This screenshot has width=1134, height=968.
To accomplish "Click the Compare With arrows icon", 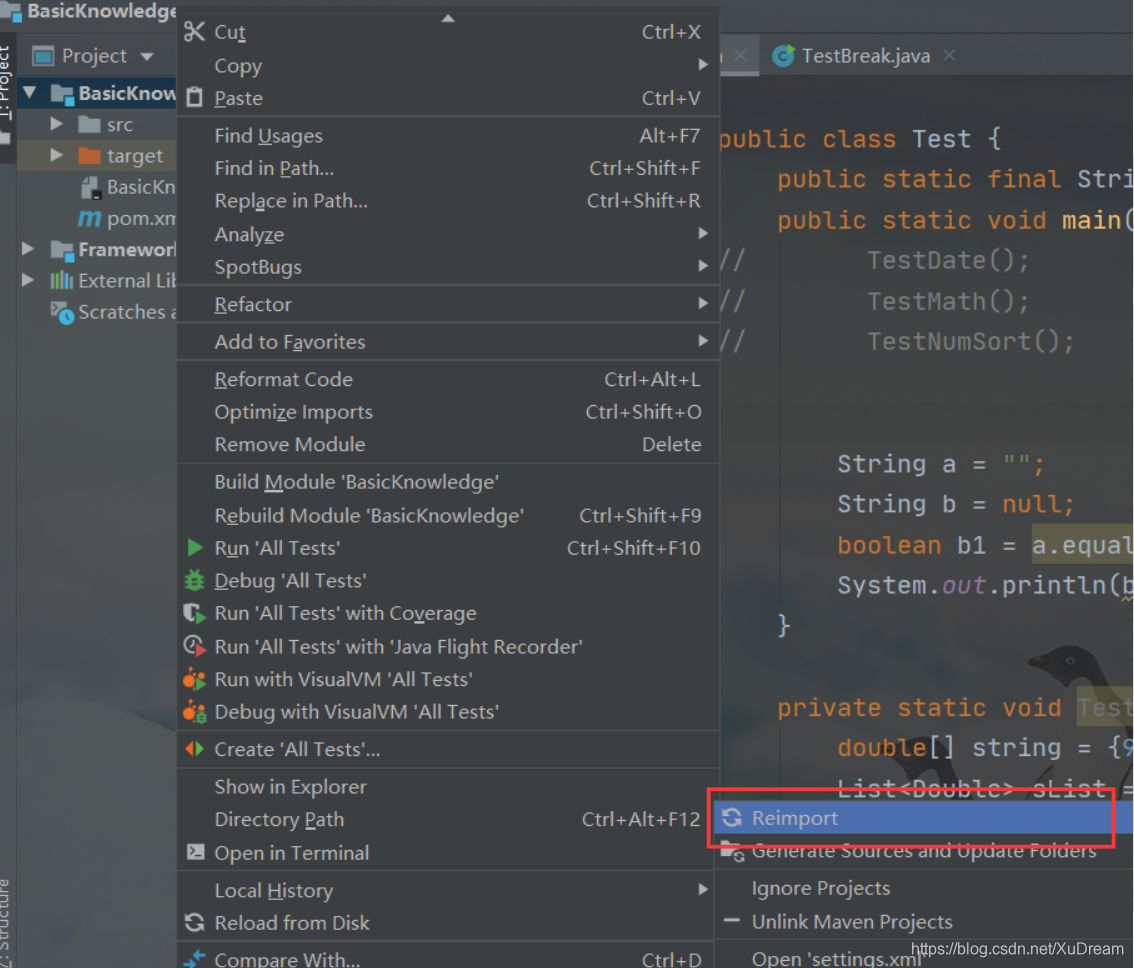I will (x=194, y=959).
